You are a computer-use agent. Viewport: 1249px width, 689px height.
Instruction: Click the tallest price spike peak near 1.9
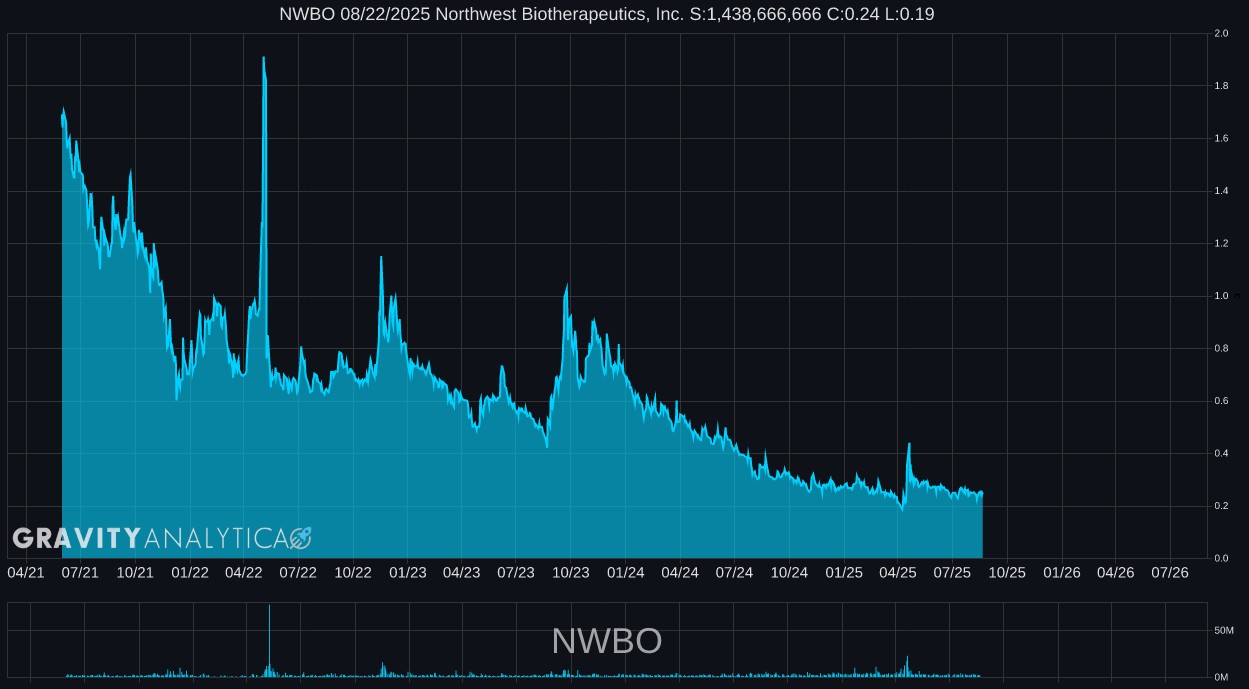pos(263,58)
